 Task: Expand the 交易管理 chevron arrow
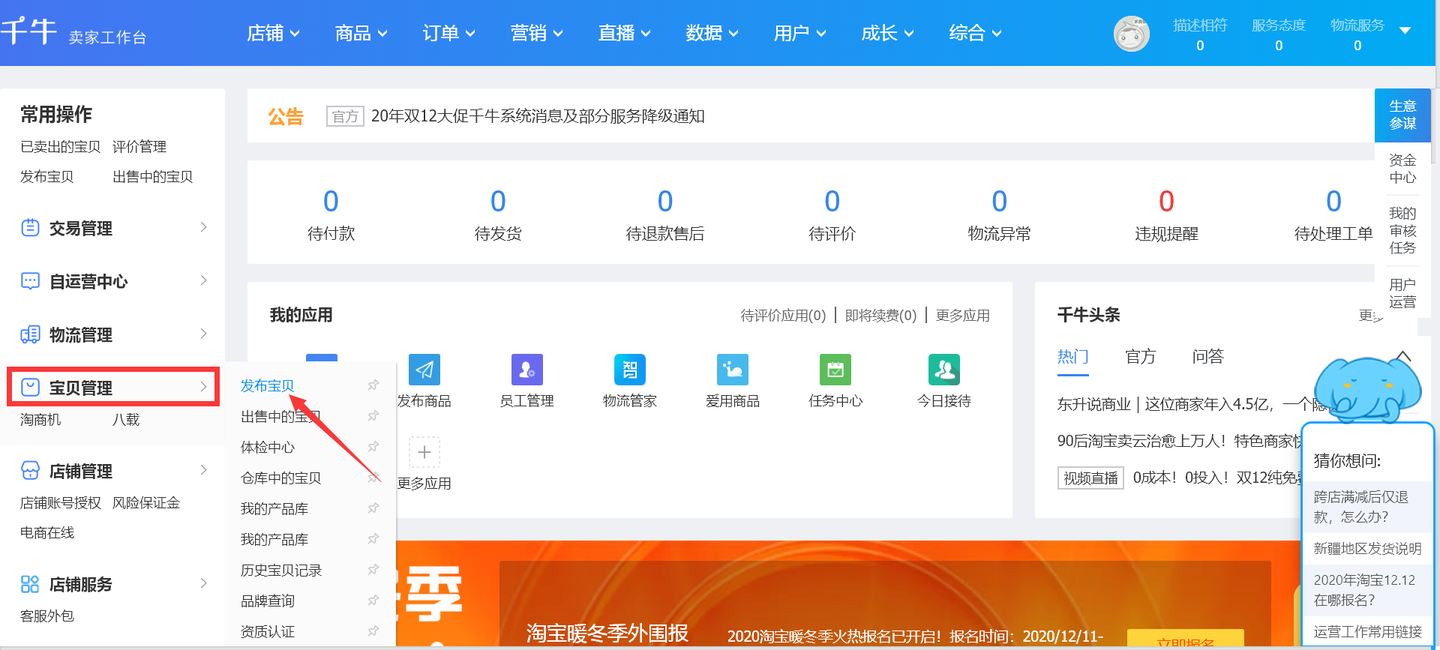204,227
